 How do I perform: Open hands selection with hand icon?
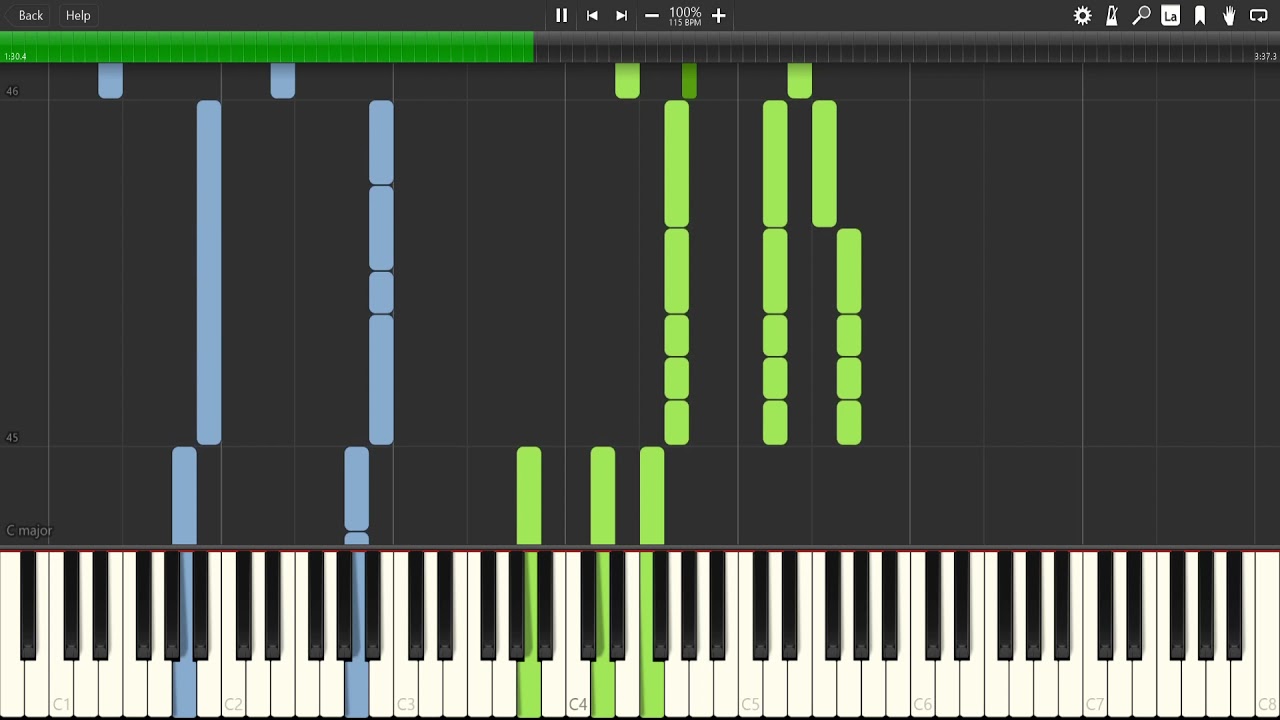tap(1229, 15)
